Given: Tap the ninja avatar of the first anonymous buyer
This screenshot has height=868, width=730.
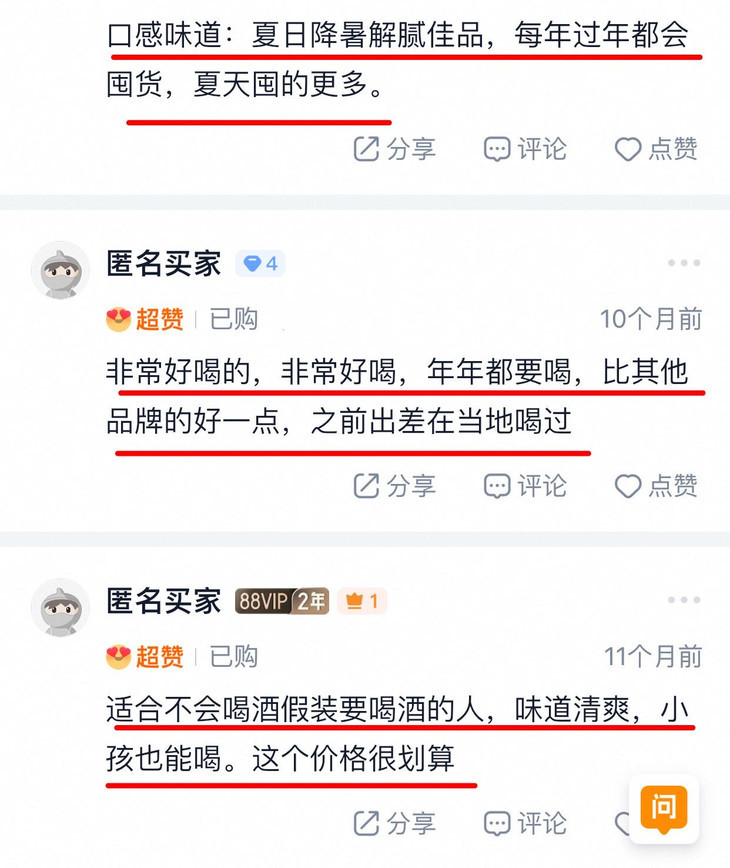Looking at the screenshot, I should coord(60,270).
